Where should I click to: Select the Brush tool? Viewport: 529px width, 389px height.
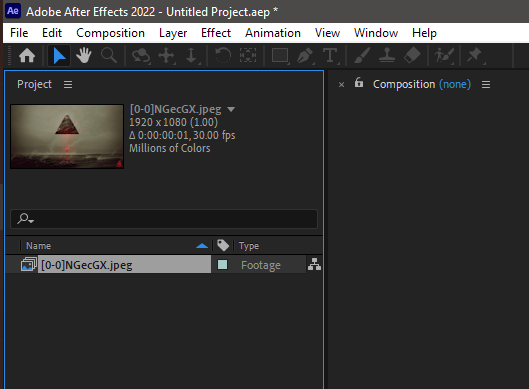(362, 56)
